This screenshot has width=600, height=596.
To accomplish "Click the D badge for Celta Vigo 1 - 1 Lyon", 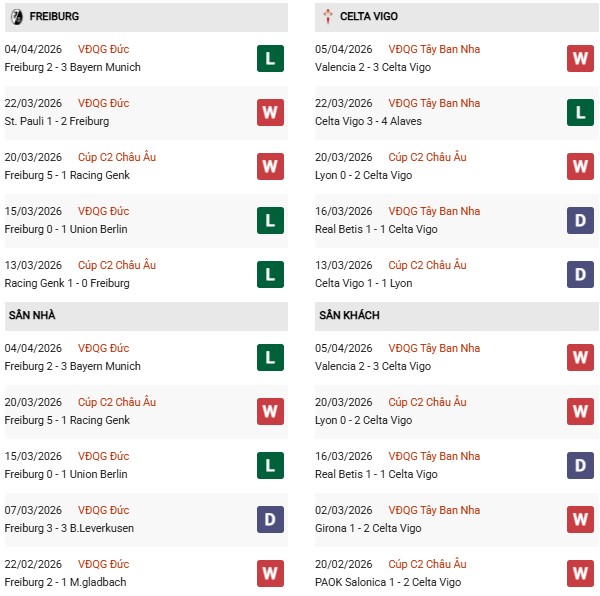I will [x=581, y=274].
